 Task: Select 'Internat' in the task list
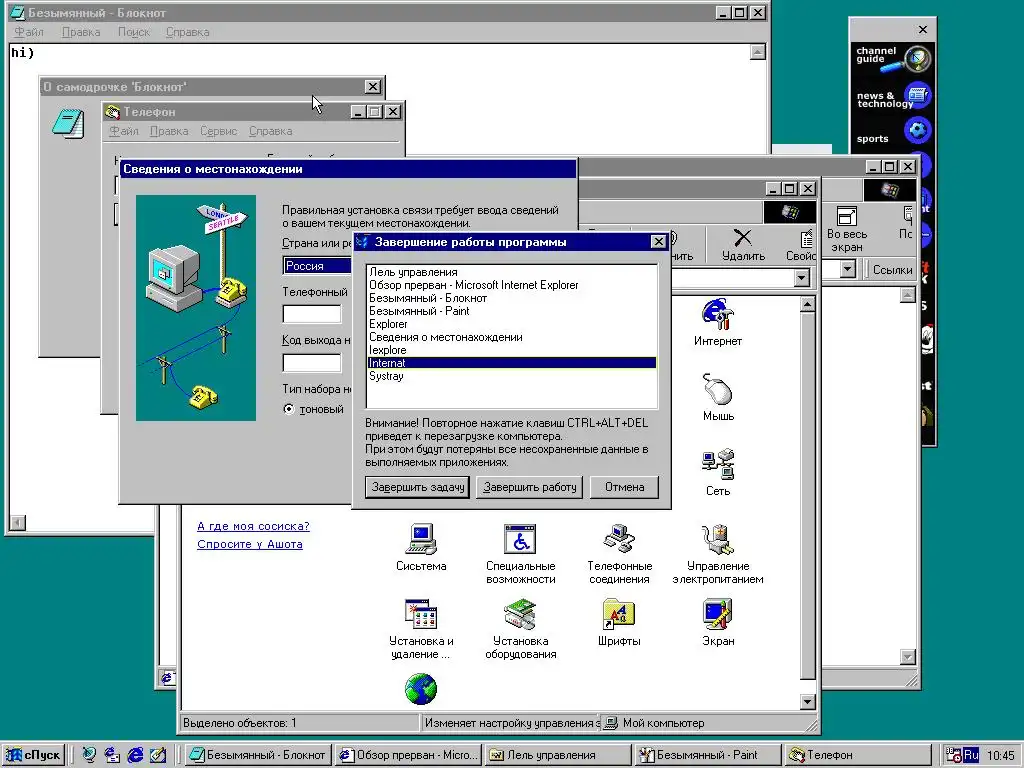click(x=511, y=363)
